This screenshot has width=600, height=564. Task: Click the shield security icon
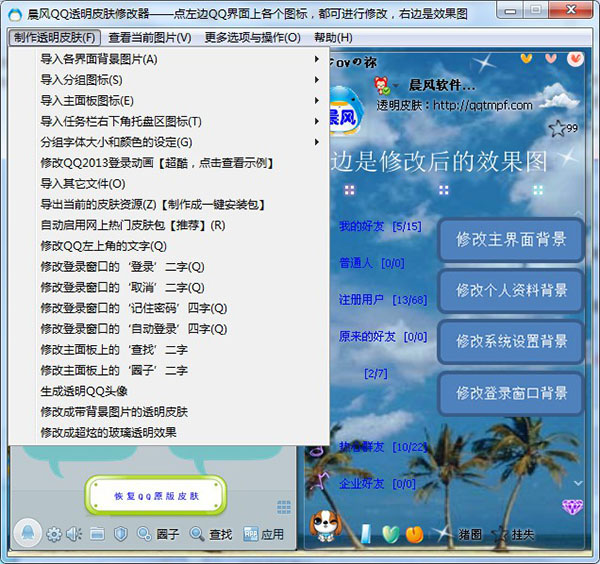coord(120,534)
